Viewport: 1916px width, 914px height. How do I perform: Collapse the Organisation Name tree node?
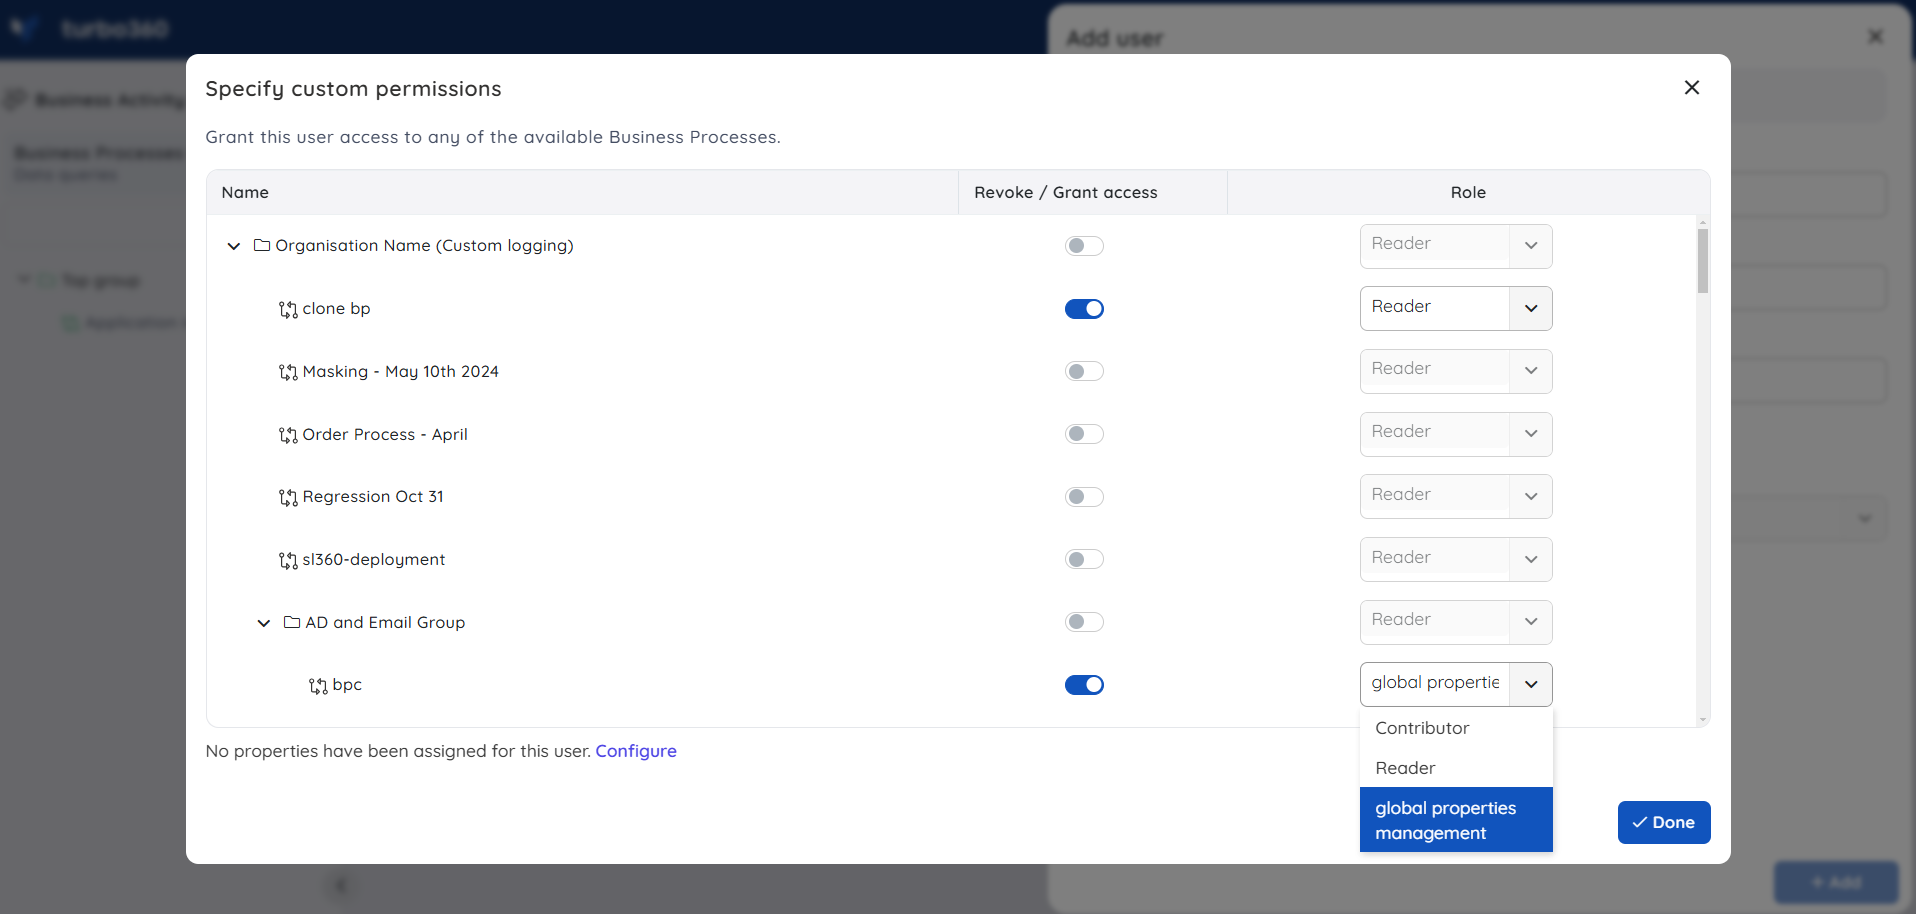point(234,246)
